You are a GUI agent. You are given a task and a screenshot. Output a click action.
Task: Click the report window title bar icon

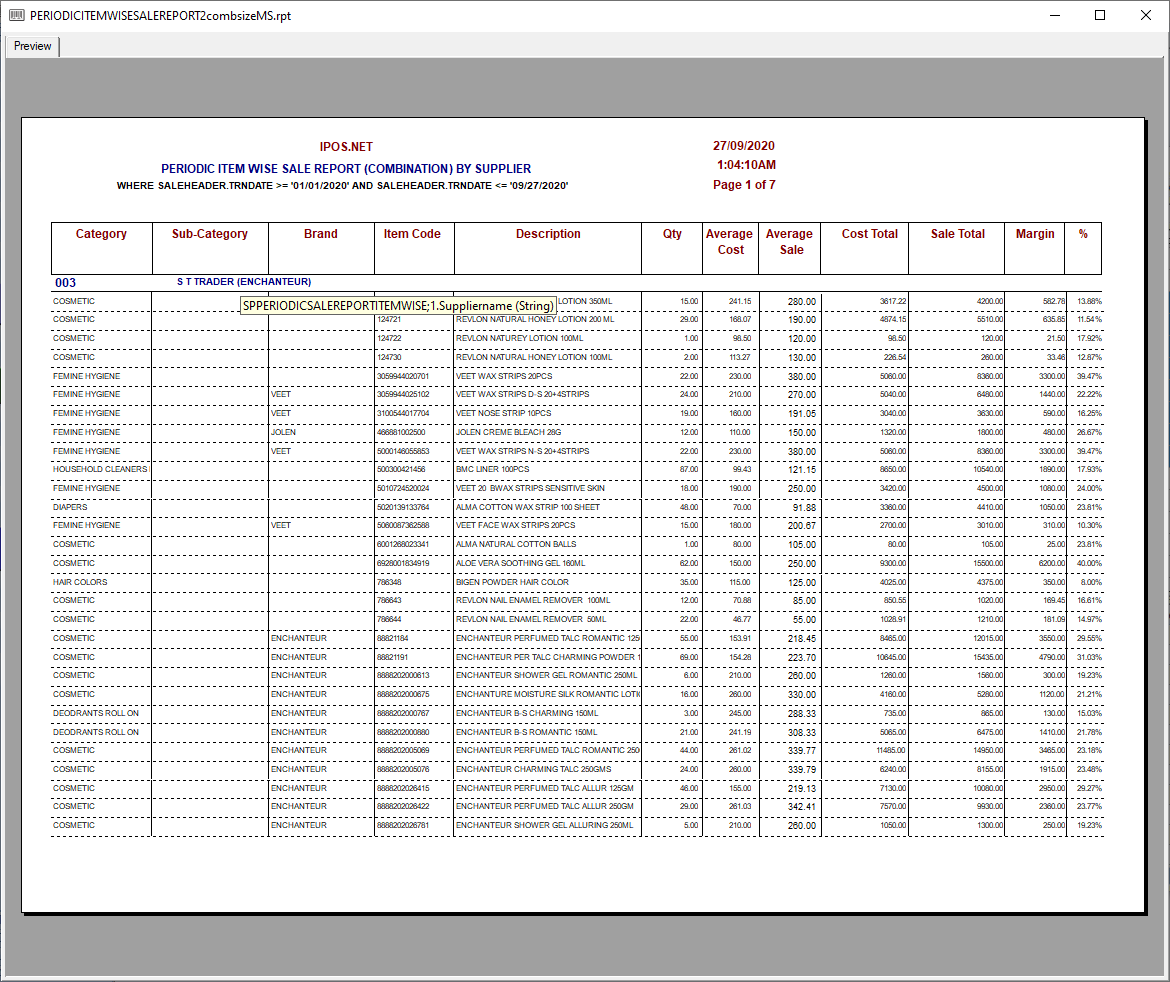pos(16,15)
